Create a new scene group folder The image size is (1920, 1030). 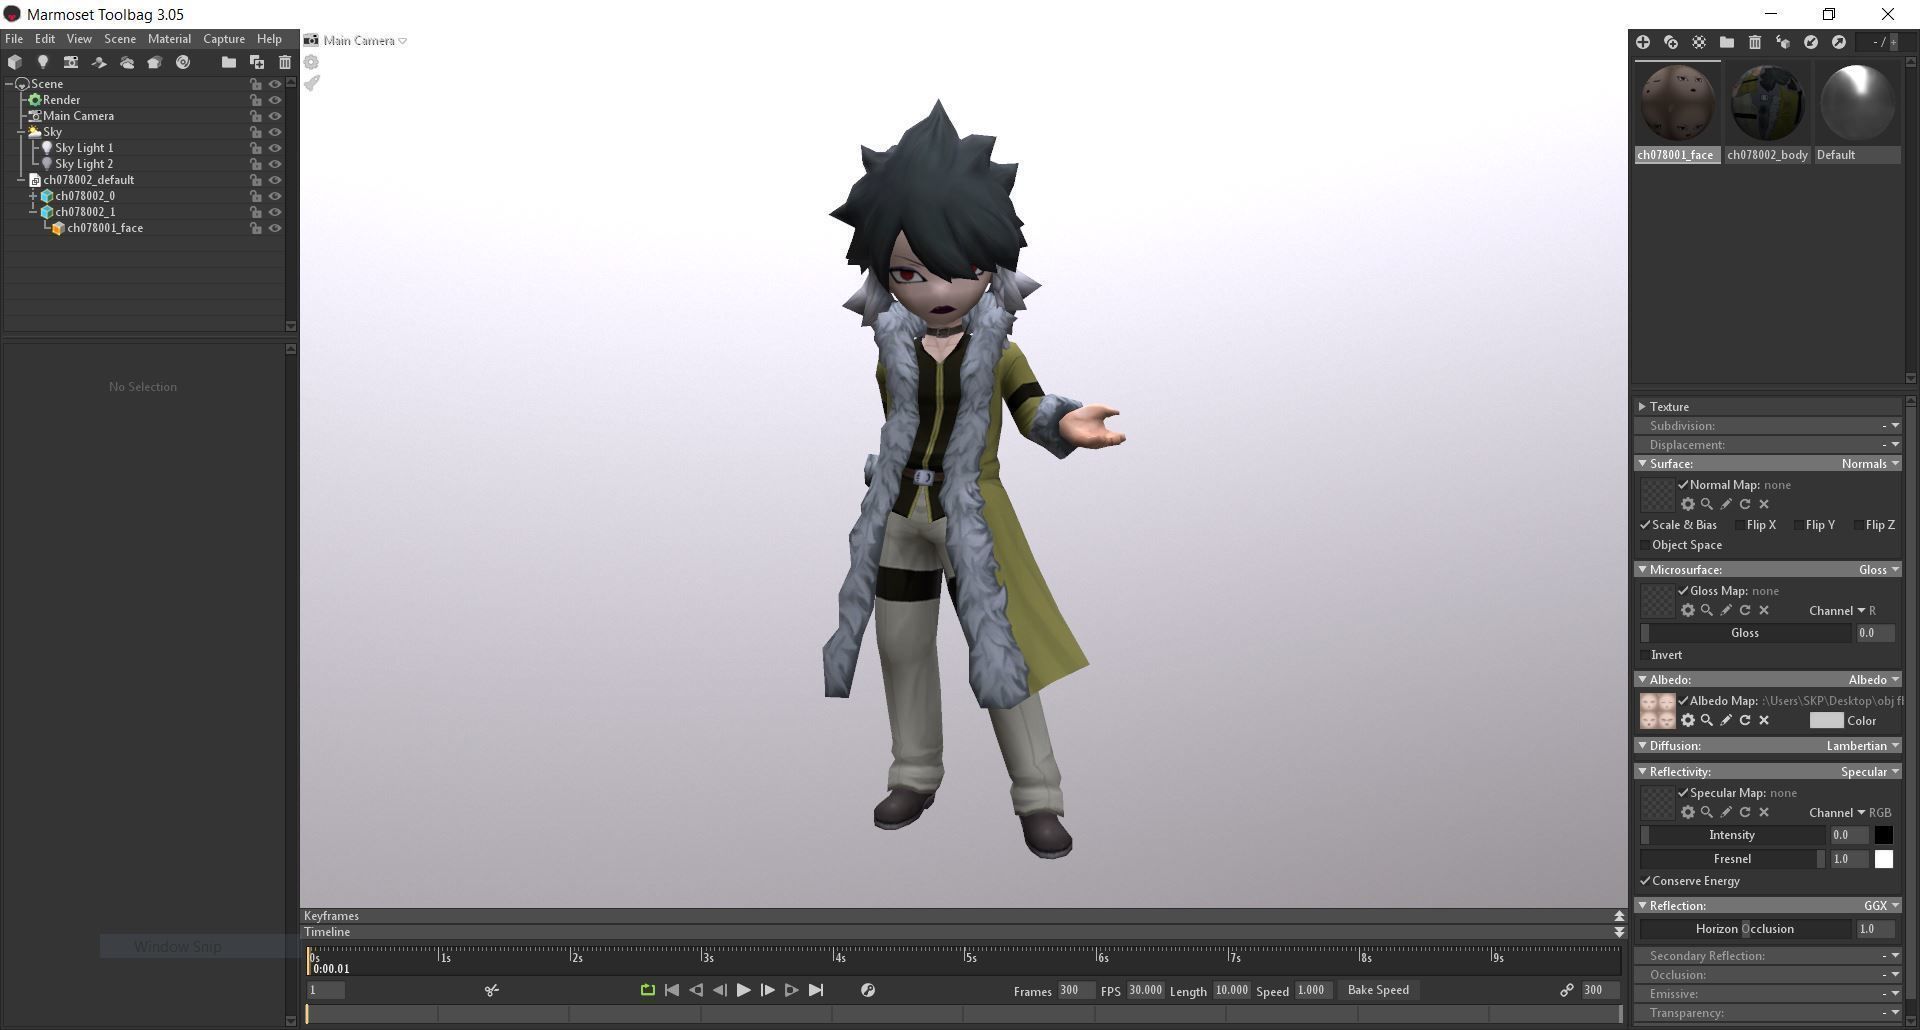pyautogui.click(x=229, y=62)
